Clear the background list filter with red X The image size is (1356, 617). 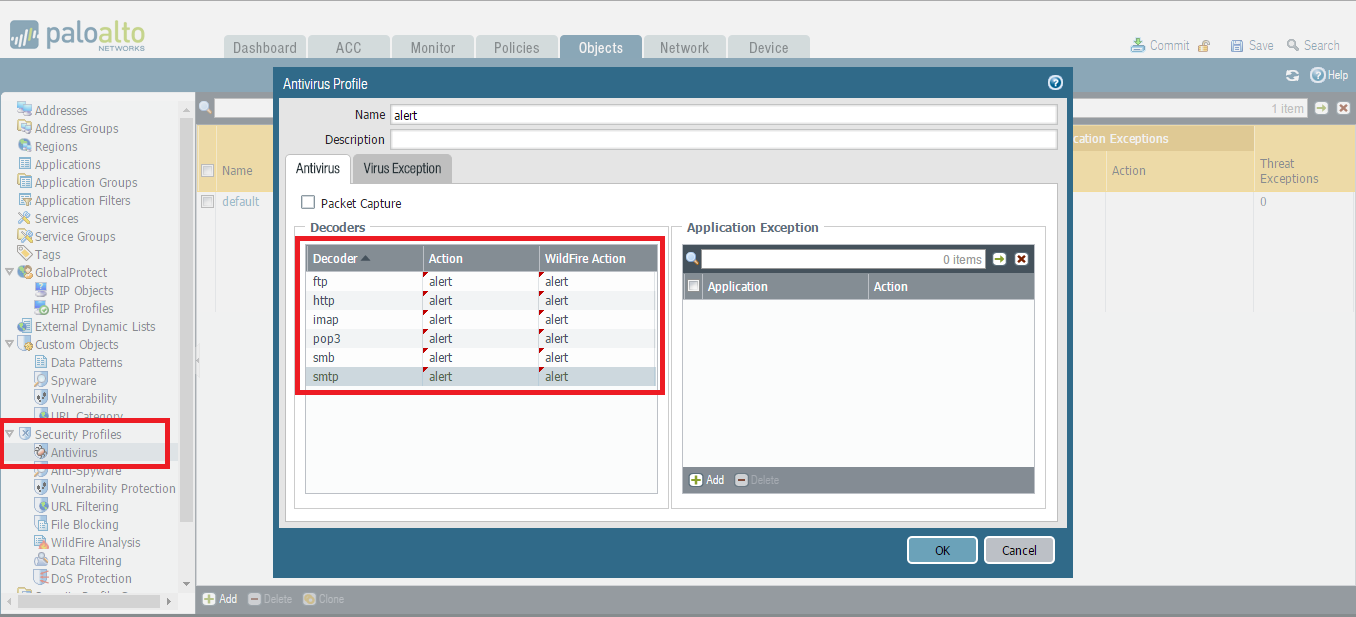[1343, 108]
